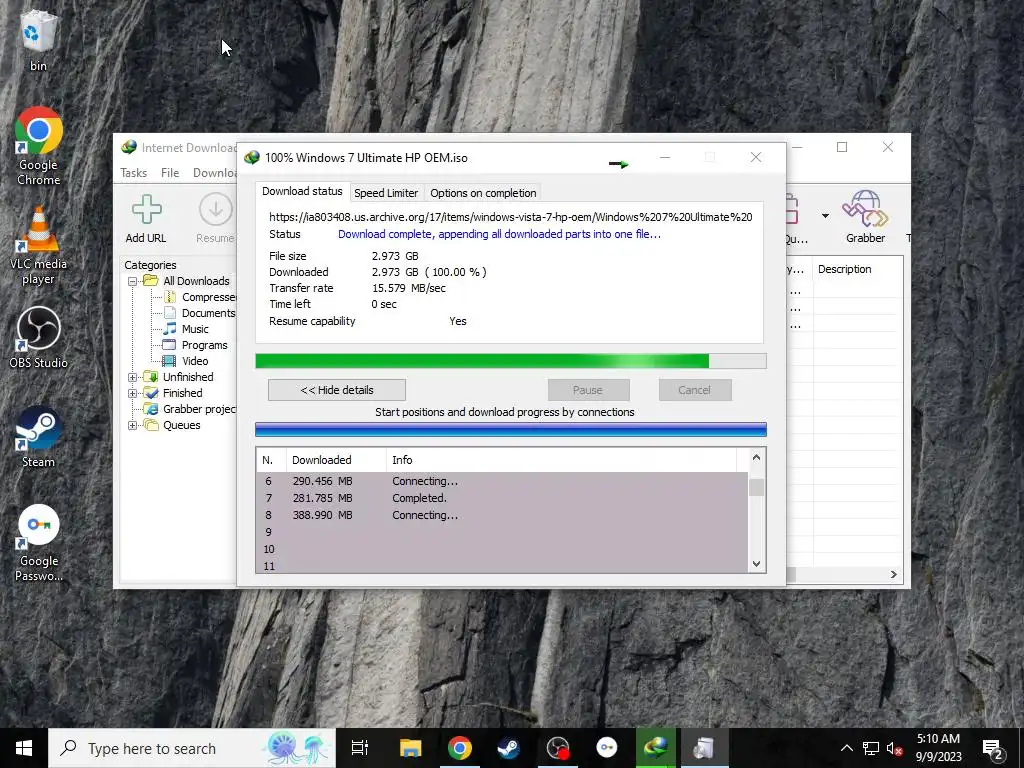Open network status tray icon
Viewport: 1024px width, 768px height.
[871, 748]
